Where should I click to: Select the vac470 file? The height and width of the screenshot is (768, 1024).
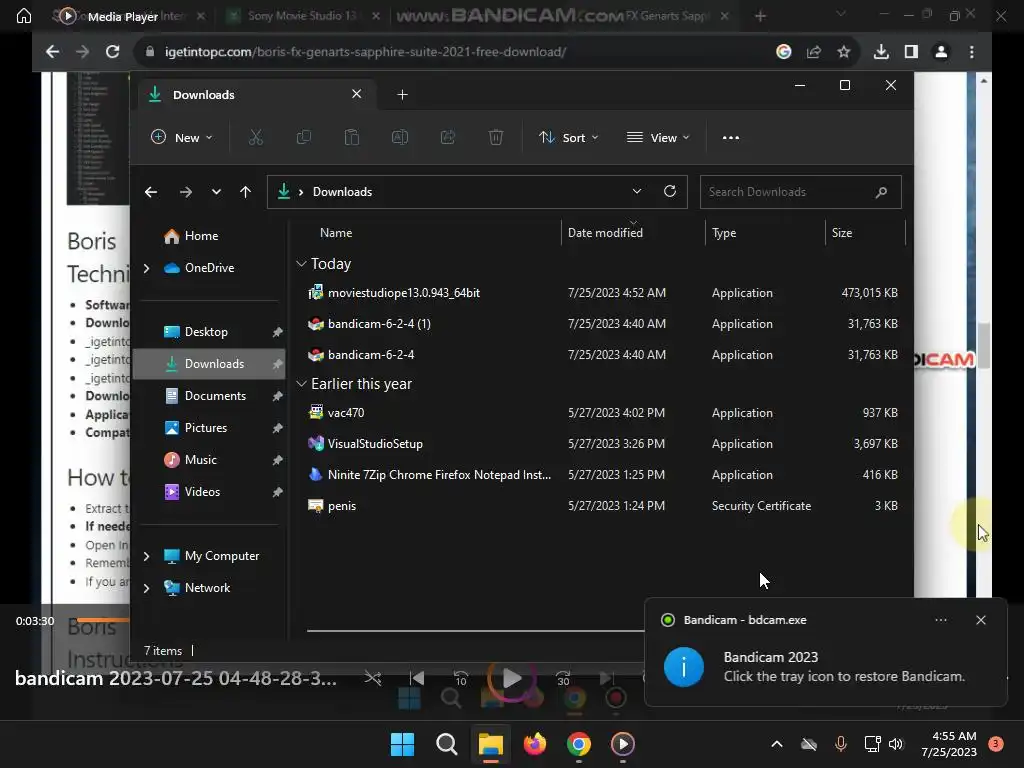click(602, 413)
